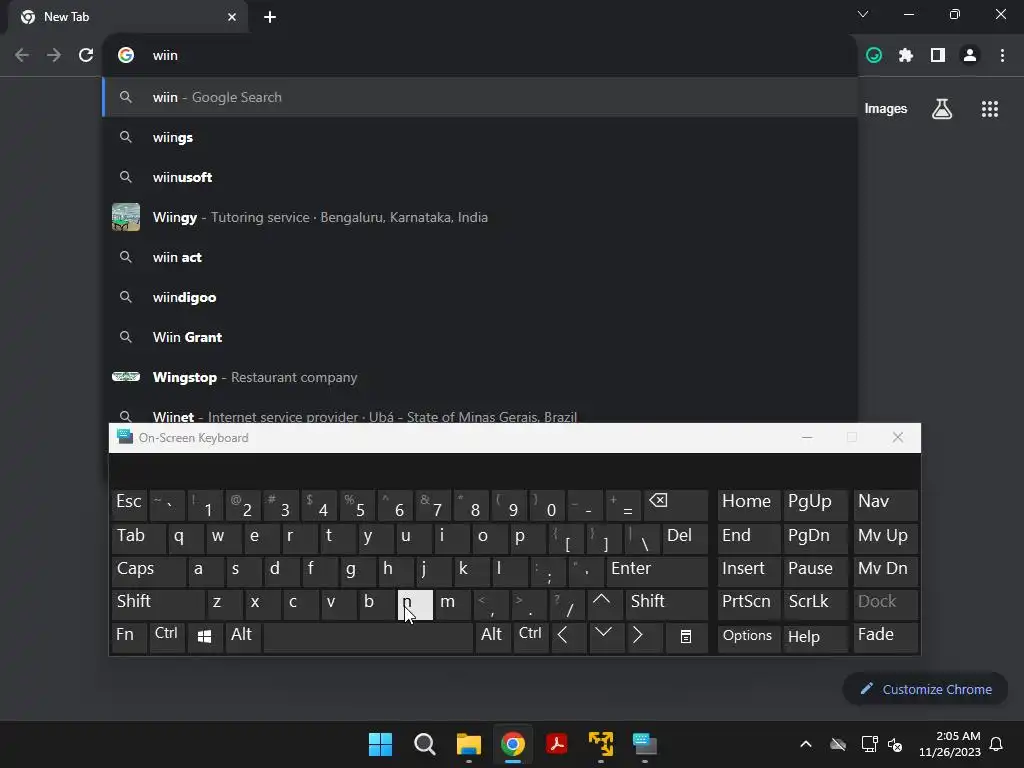Open the Search Labs flask icon
Viewport: 1024px width, 768px height.
[x=942, y=109]
